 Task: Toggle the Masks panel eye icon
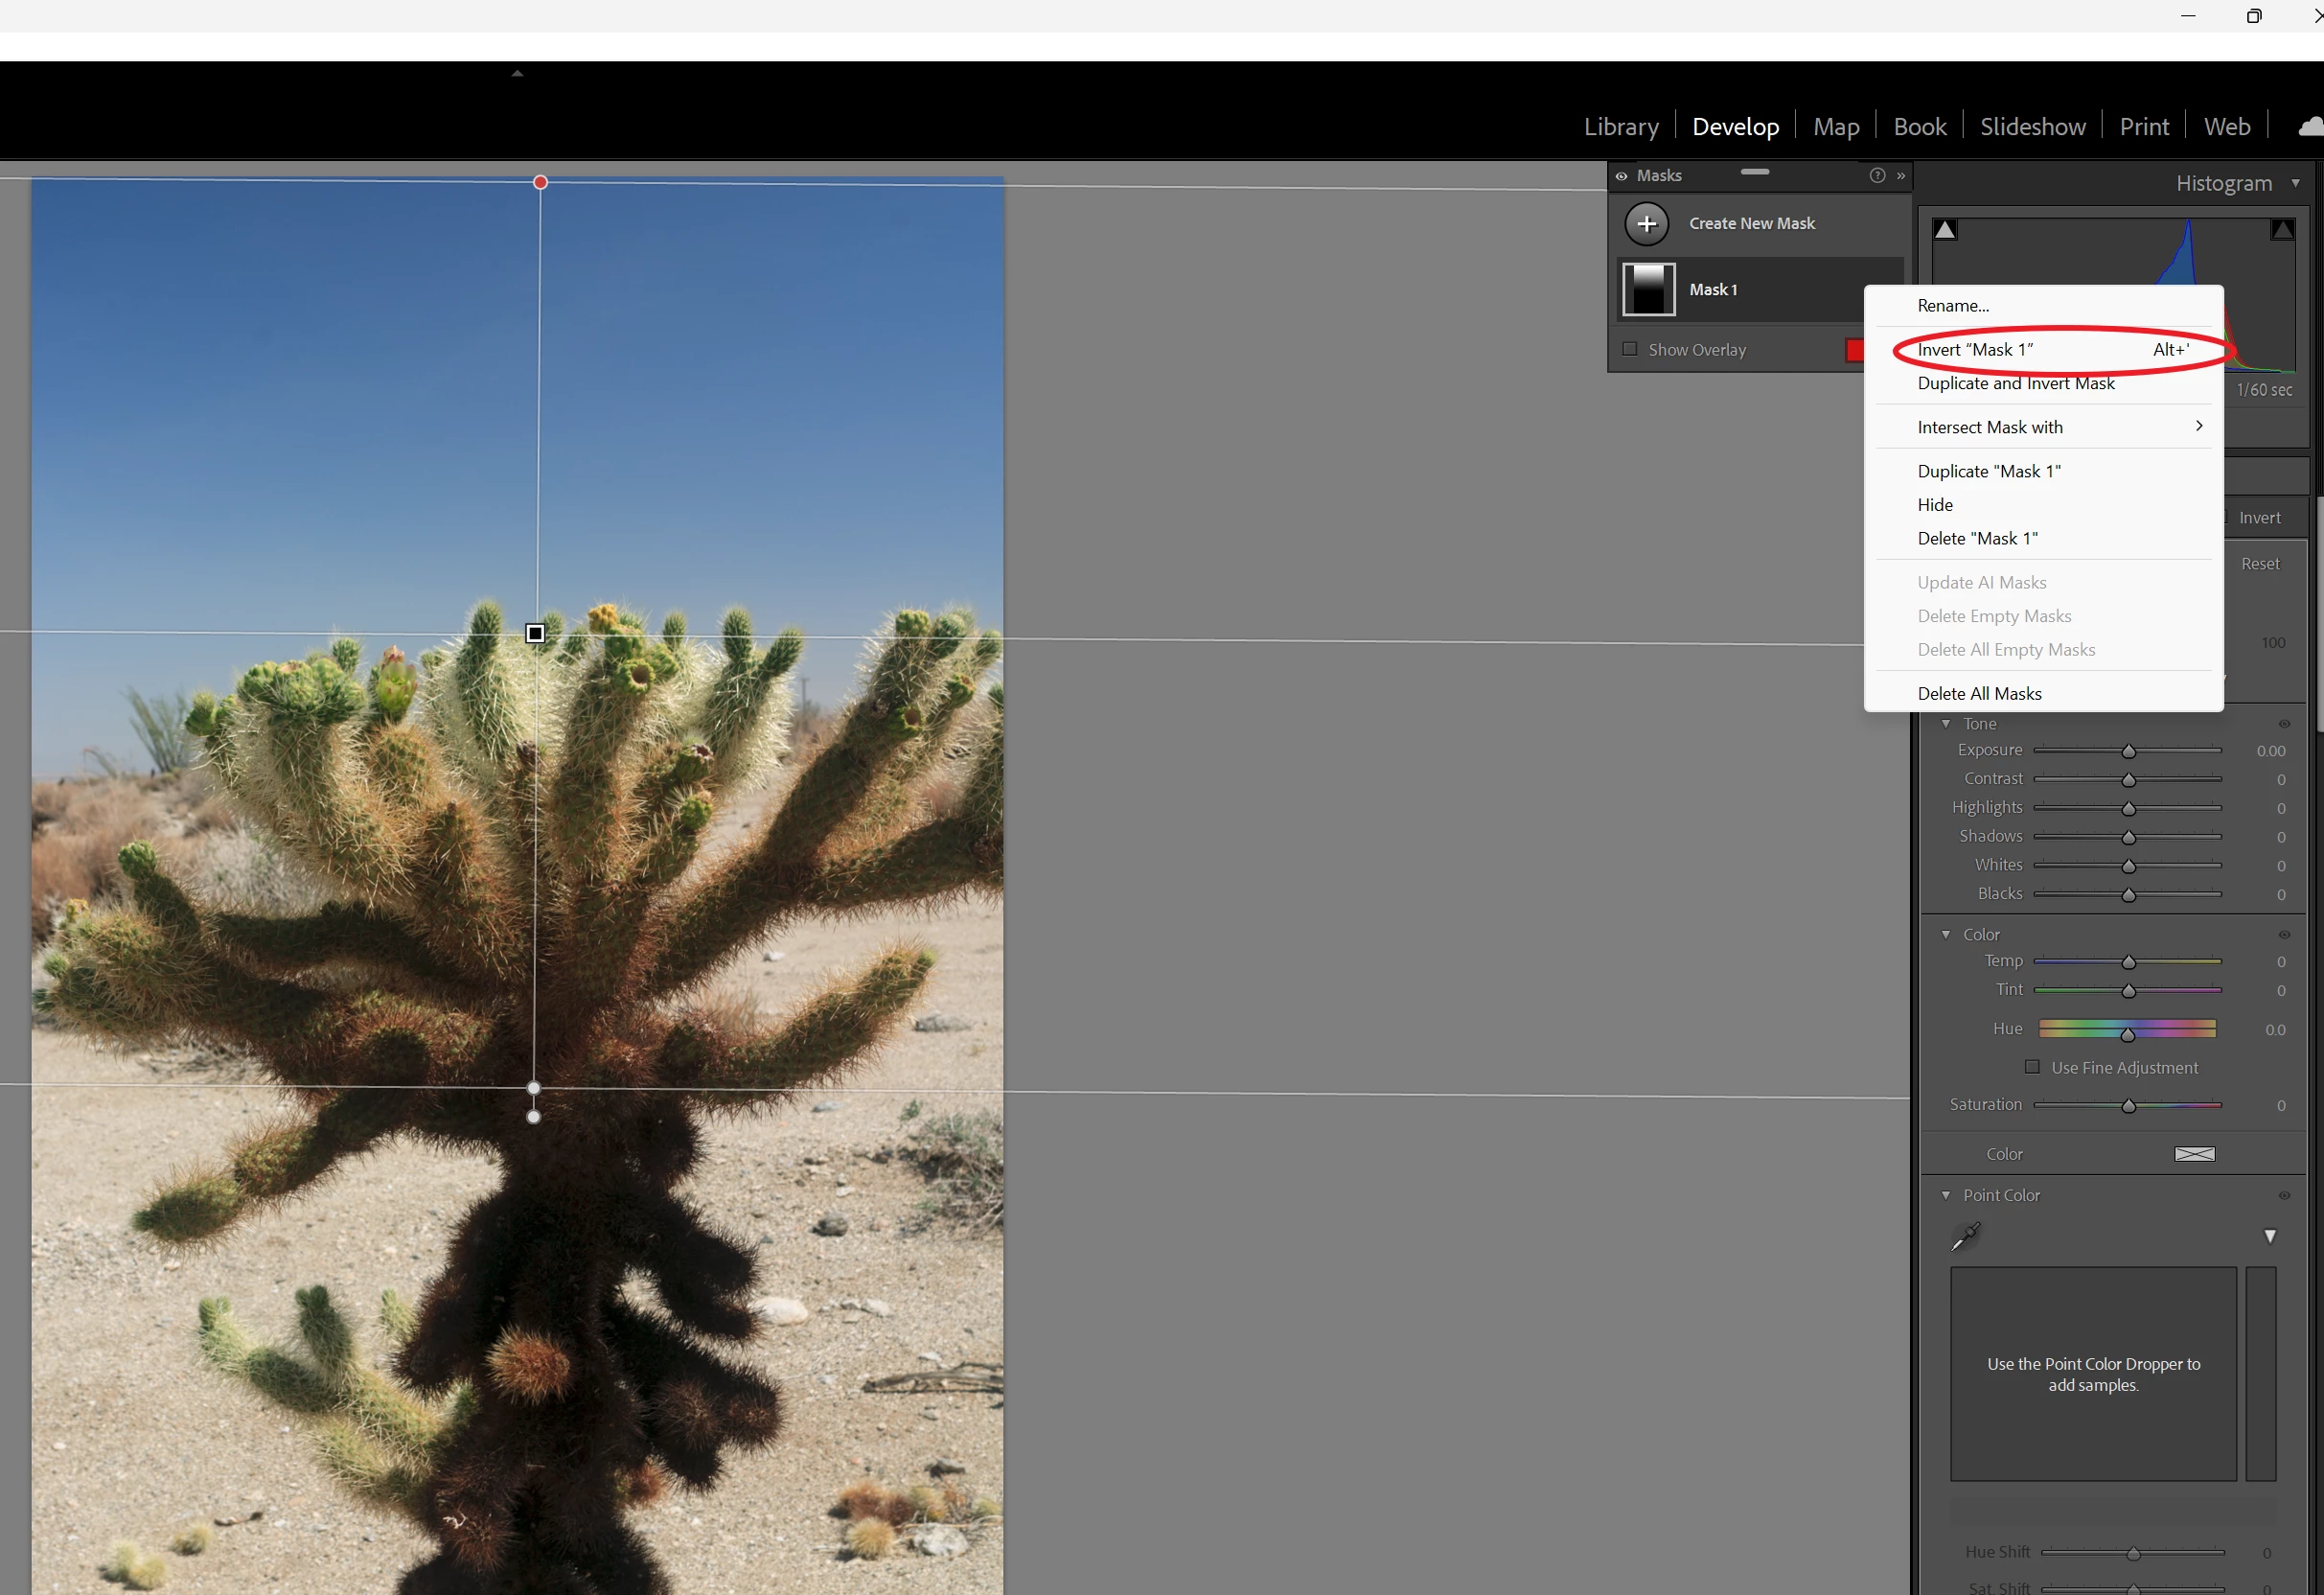pyautogui.click(x=1621, y=176)
